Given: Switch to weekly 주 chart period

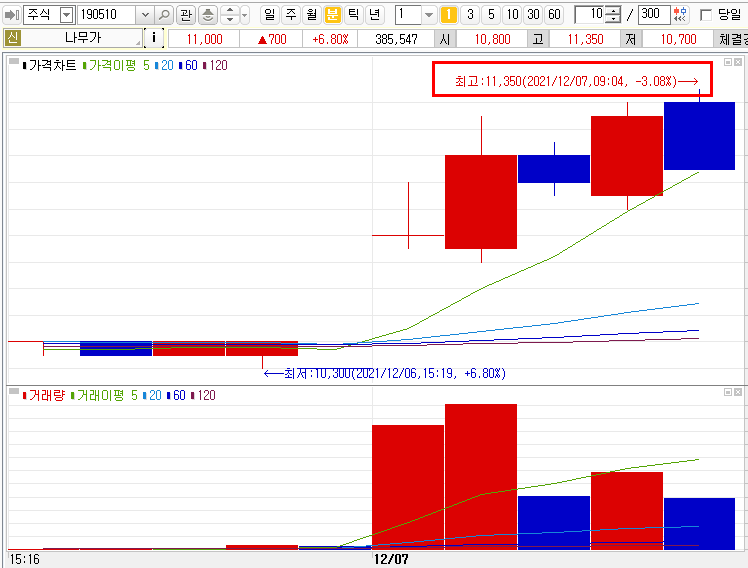Looking at the screenshot, I should 291,15.
